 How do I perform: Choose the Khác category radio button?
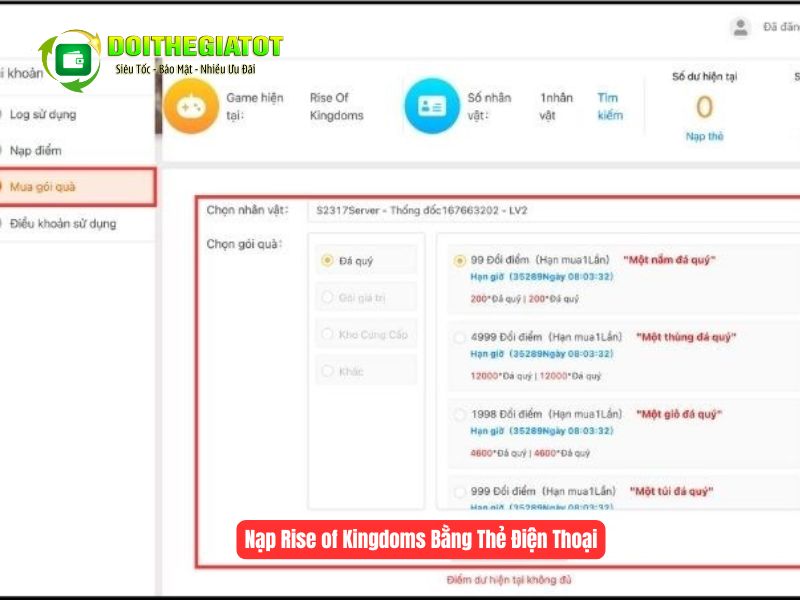coord(327,371)
